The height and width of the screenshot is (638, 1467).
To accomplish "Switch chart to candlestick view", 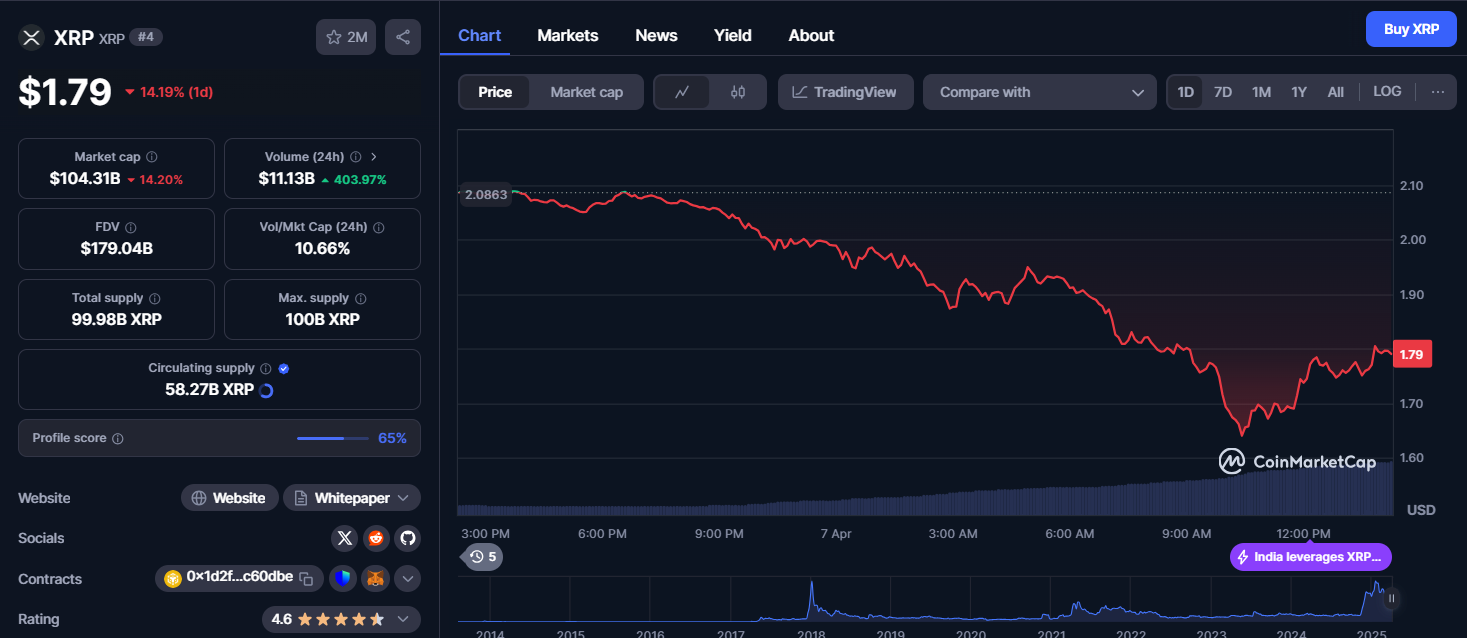I will [x=738, y=92].
